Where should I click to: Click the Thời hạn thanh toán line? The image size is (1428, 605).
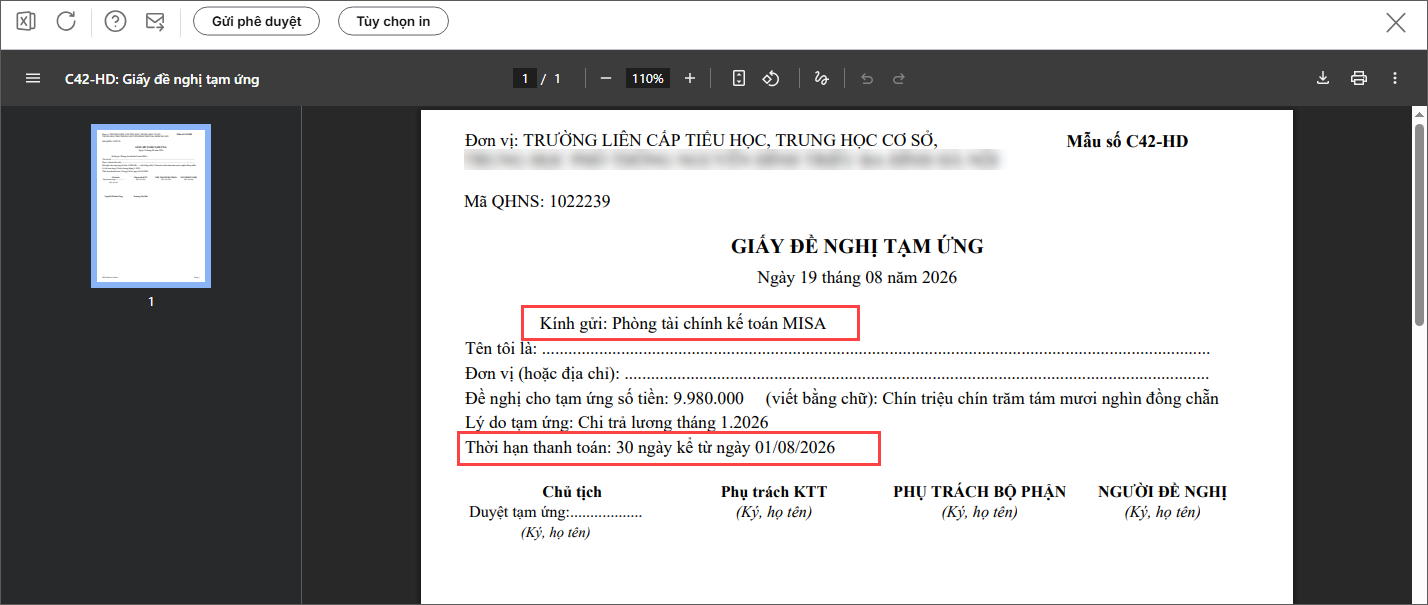tap(650, 449)
